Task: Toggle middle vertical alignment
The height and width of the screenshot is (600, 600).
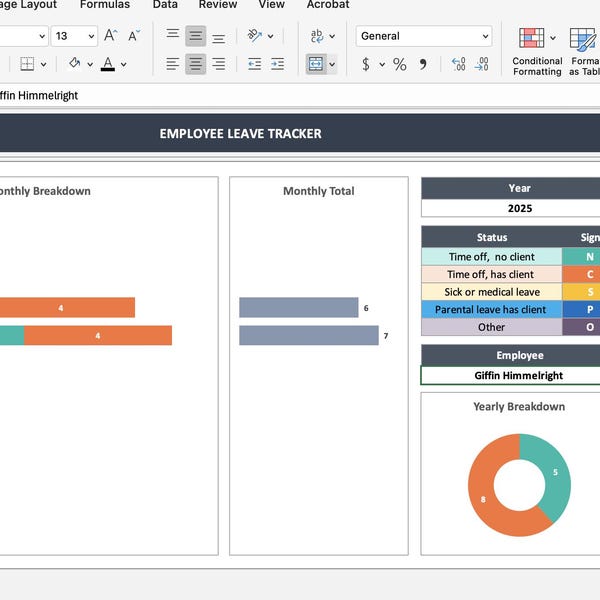Action: 196,36
